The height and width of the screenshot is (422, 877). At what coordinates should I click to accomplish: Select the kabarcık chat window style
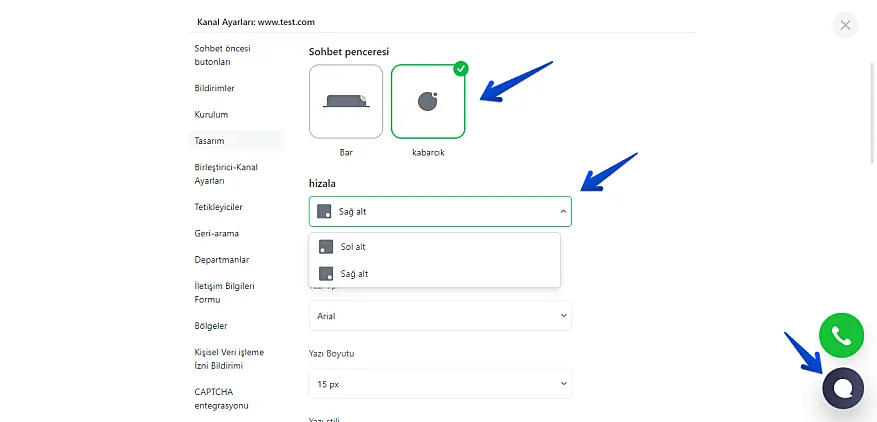[x=428, y=101]
